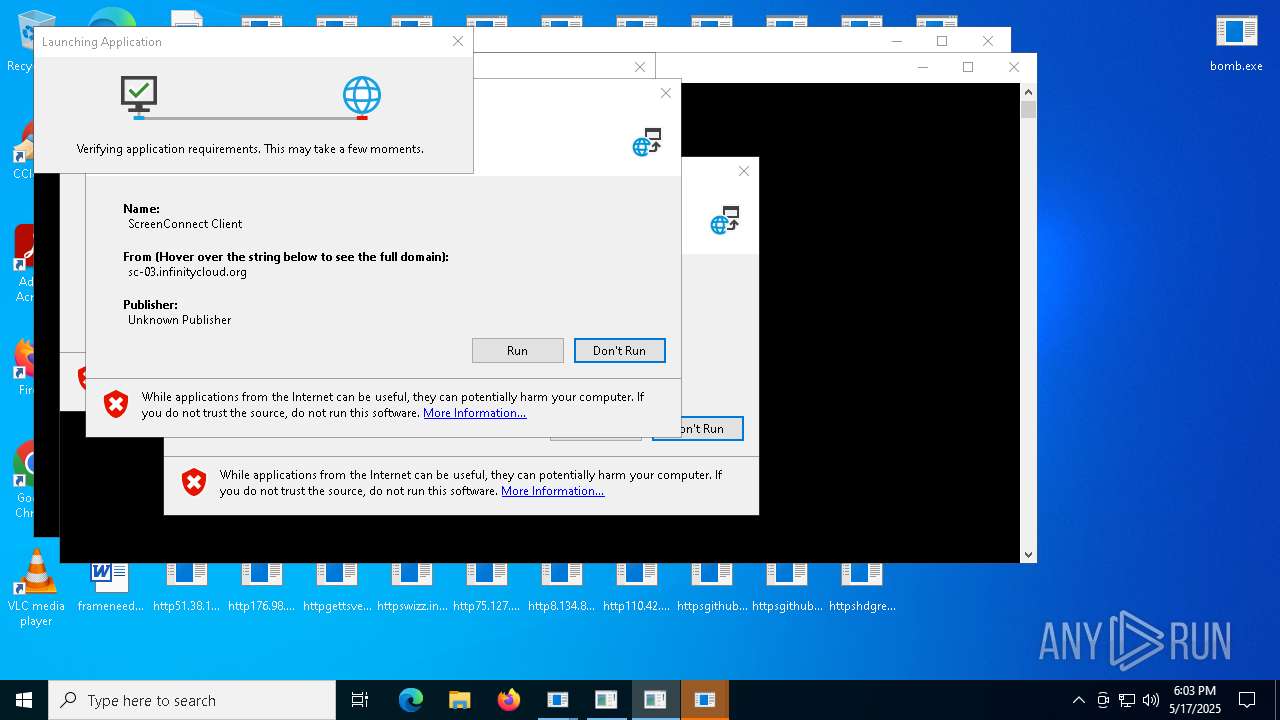This screenshot has width=1280, height=720.
Task: Open More Information link in the rear dialog
Action: point(552,491)
